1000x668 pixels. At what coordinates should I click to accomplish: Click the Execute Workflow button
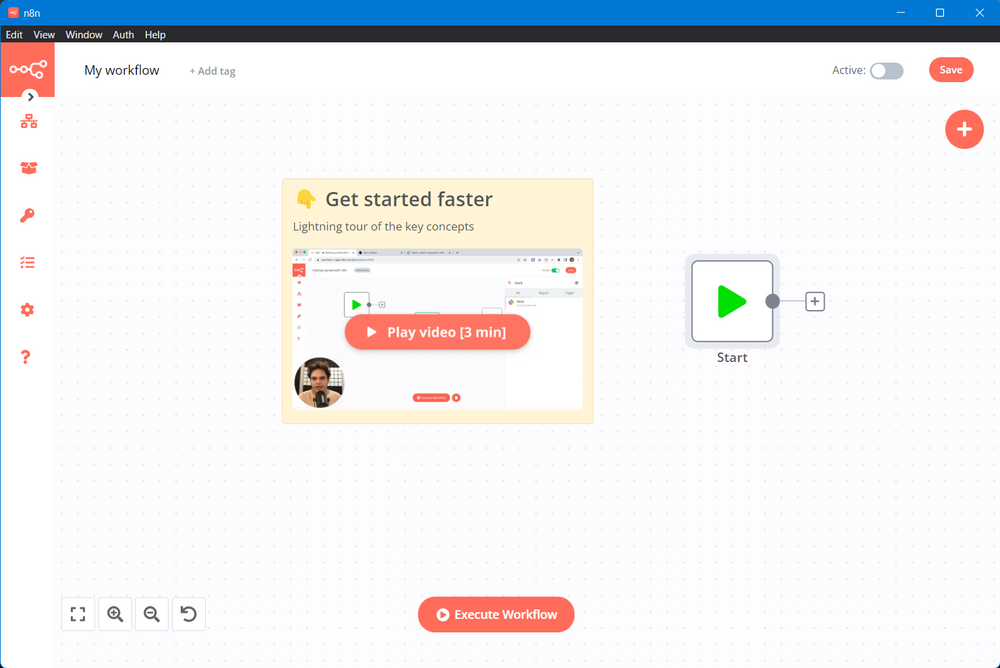pyautogui.click(x=496, y=614)
